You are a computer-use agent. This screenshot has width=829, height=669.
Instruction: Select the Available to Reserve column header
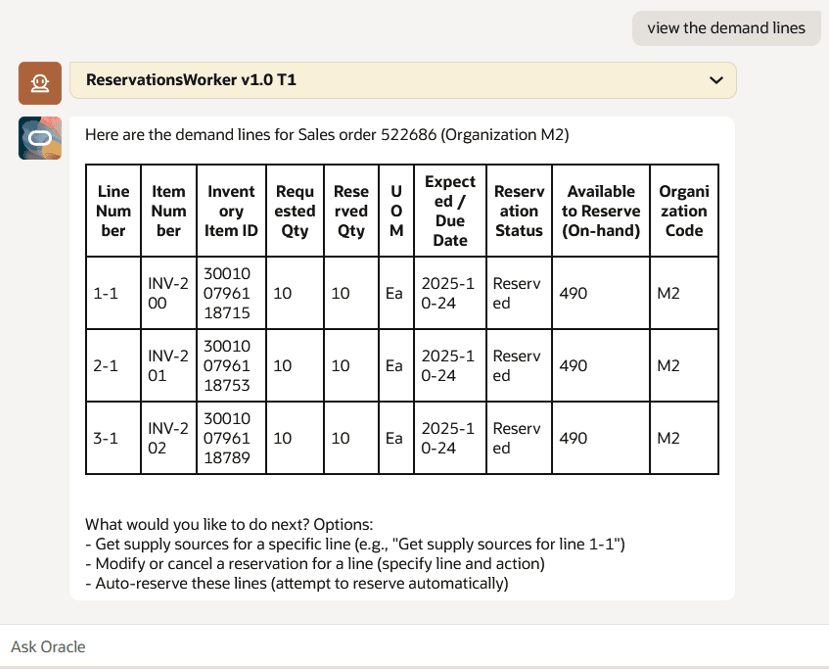[x=599, y=210]
